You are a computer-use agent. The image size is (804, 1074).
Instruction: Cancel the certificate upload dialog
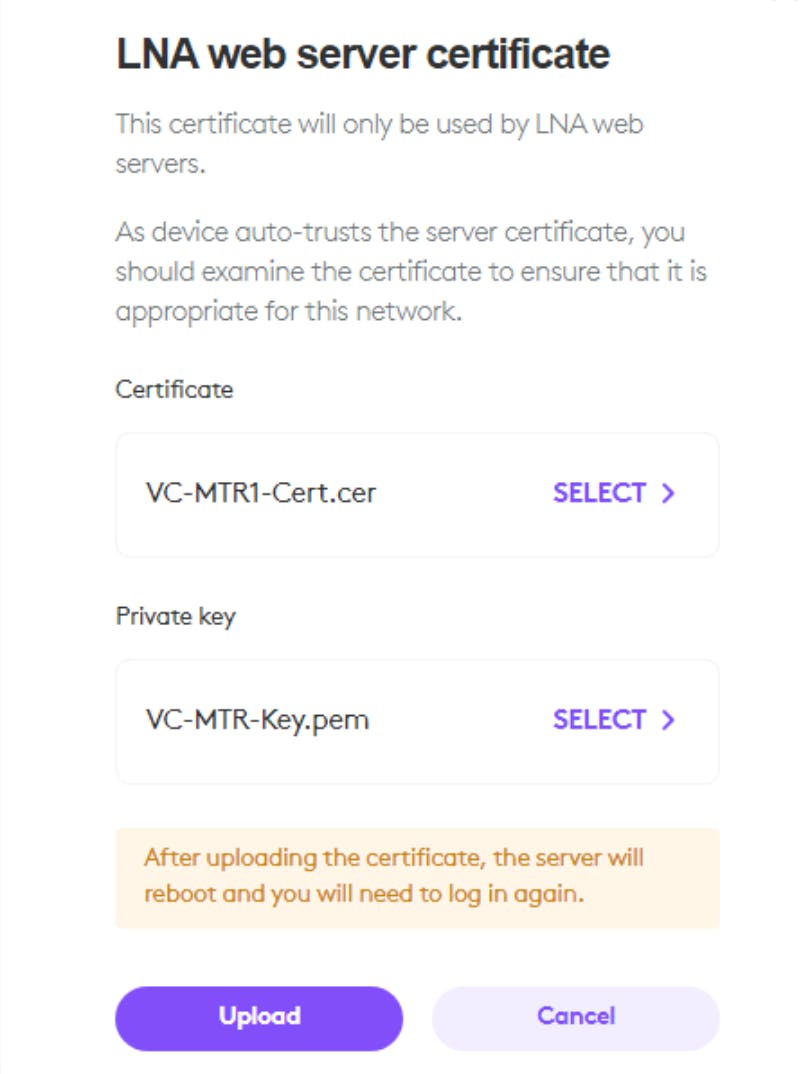coord(575,1016)
